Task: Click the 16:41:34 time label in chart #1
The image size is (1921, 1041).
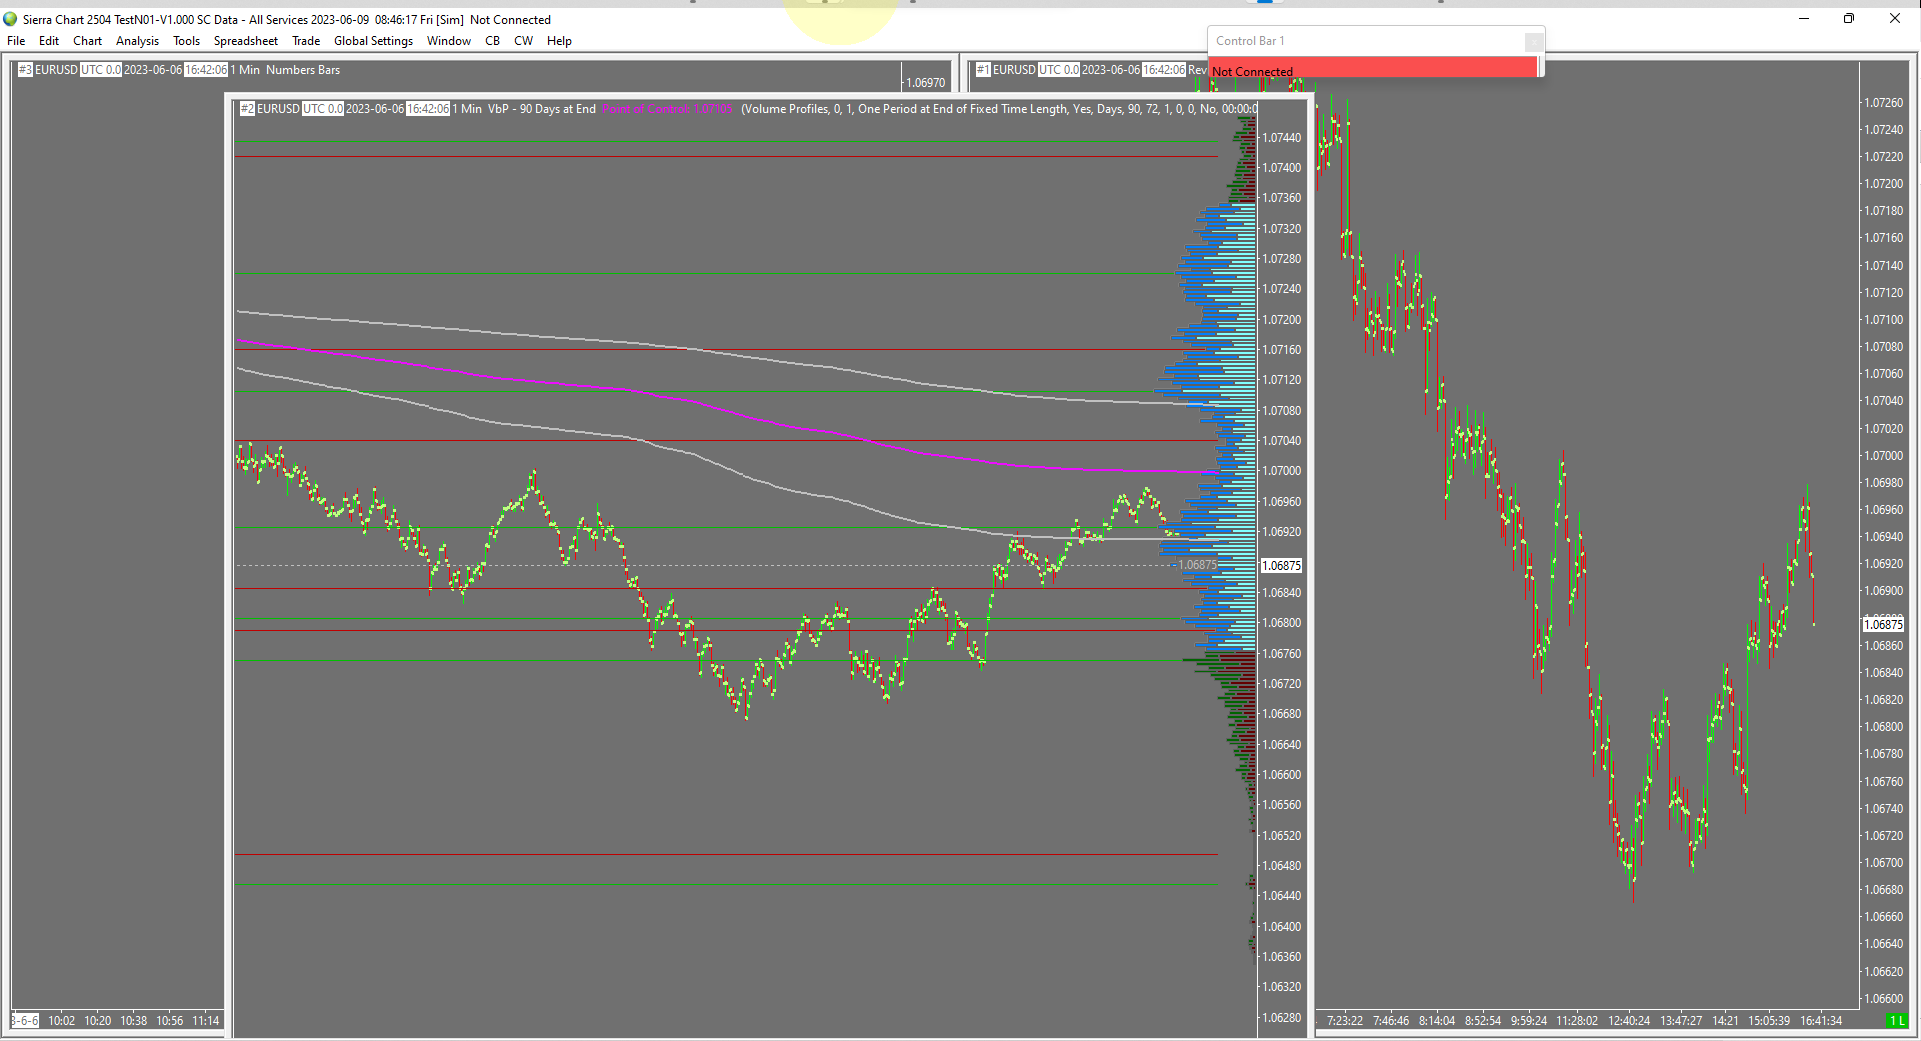Action: pos(1821,1021)
